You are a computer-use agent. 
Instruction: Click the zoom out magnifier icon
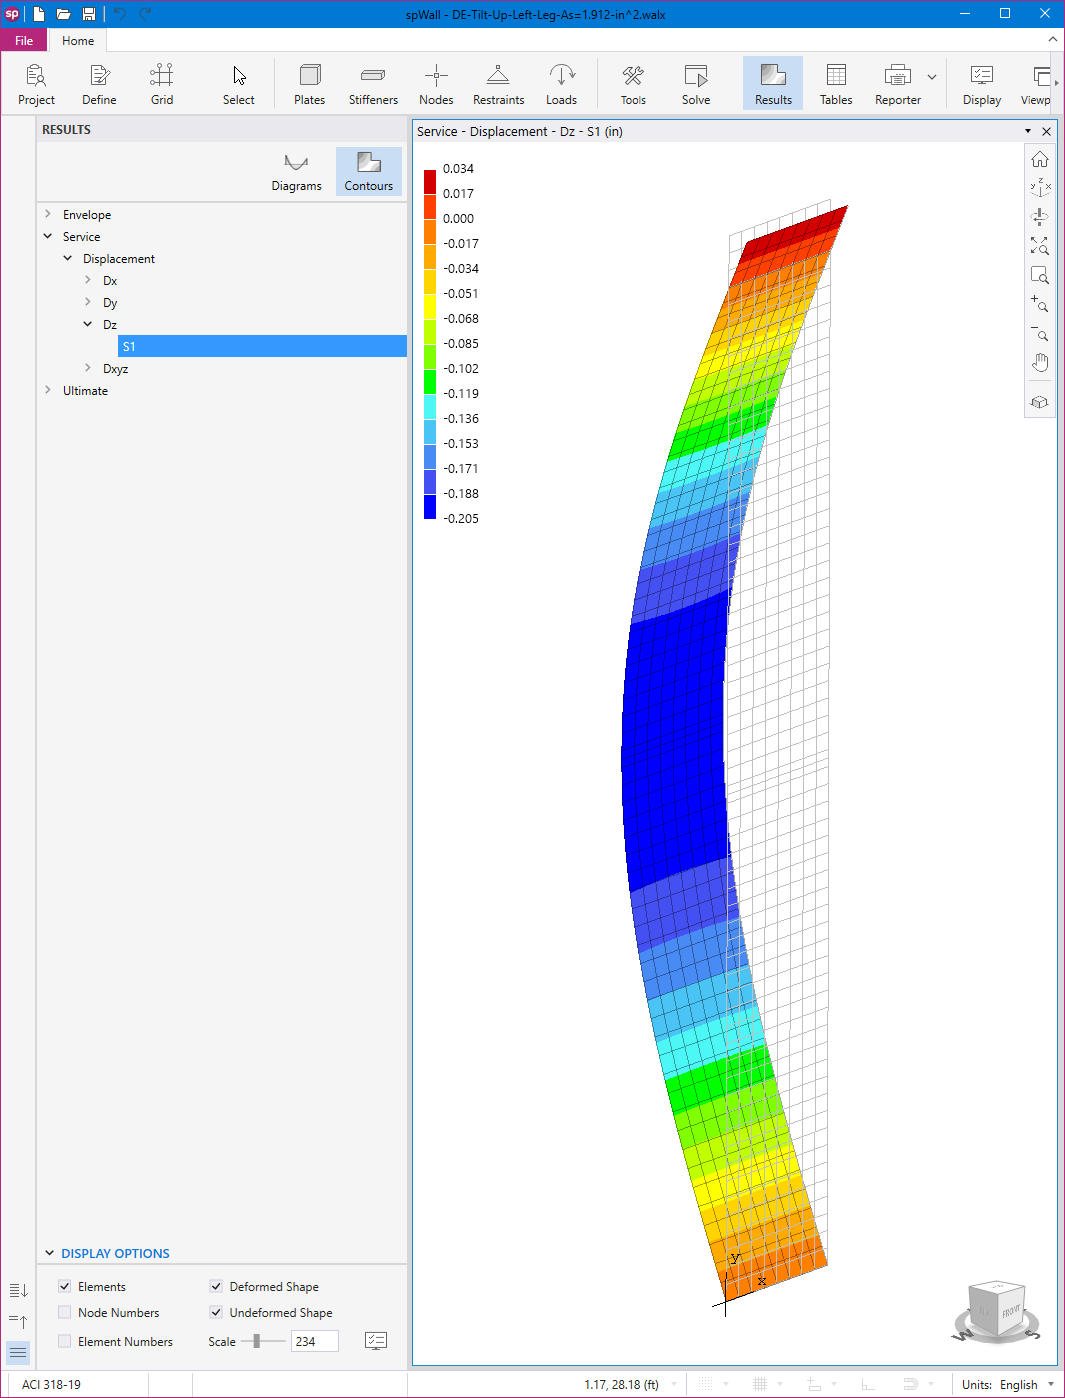tap(1040, 333)
